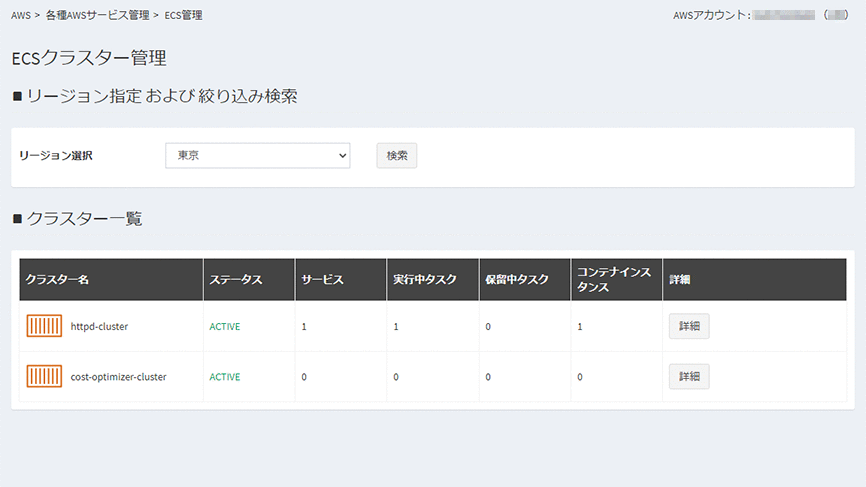Click the AWSアカウント label at top right

pyautogui.click(x=711, y=15)
